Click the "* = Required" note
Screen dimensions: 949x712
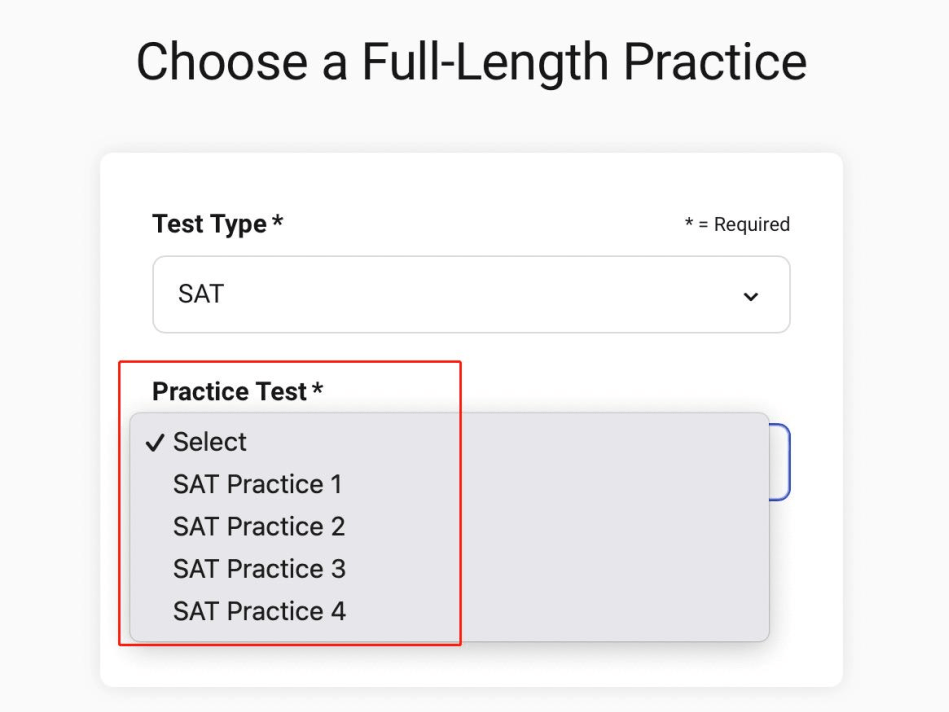coord(737,225)
